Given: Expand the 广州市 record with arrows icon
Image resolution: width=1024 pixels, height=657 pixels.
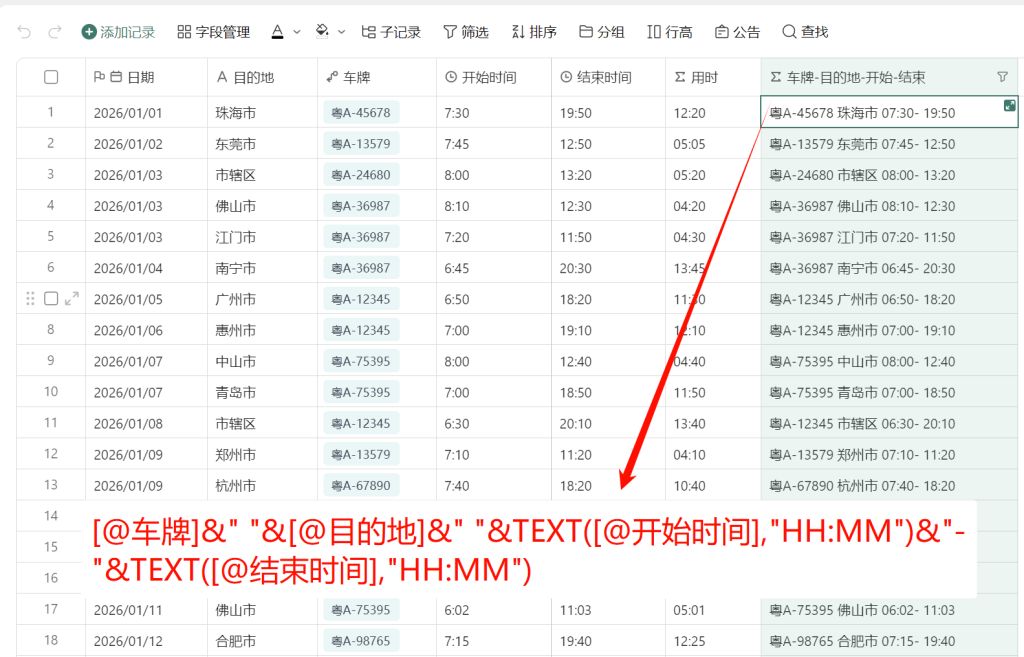Looking at the screenshot, I should point(72,298).
